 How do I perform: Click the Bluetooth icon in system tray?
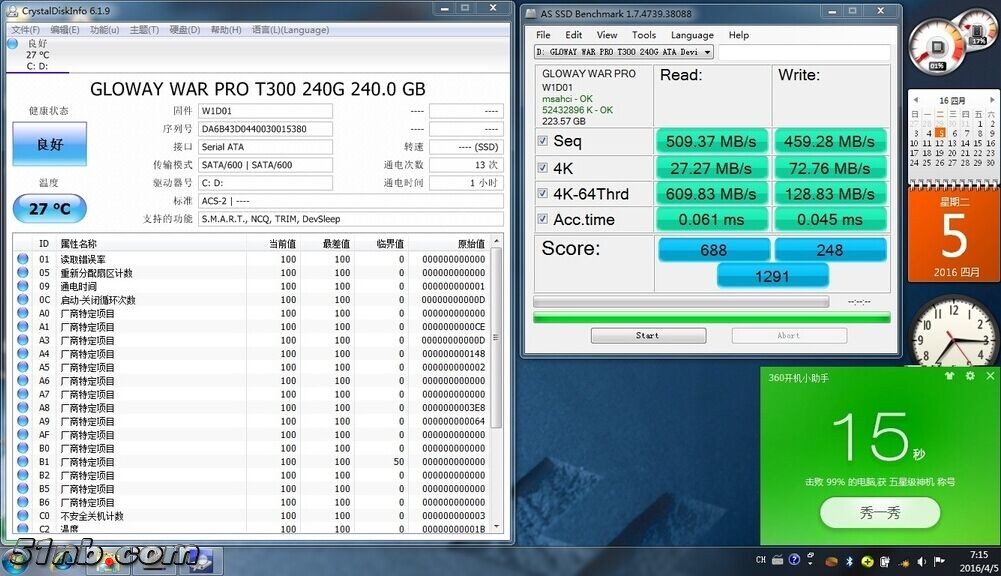(849, 561)
